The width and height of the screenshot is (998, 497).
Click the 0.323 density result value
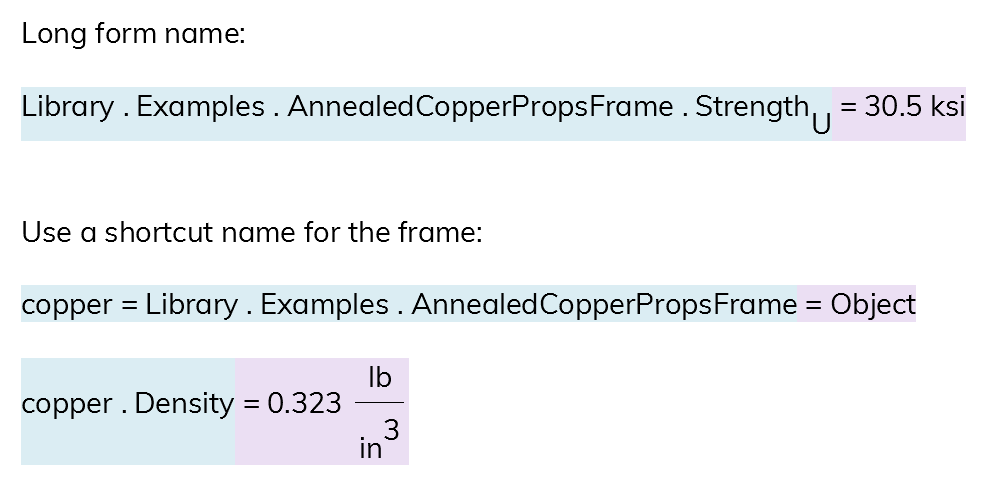click(305, 404)
